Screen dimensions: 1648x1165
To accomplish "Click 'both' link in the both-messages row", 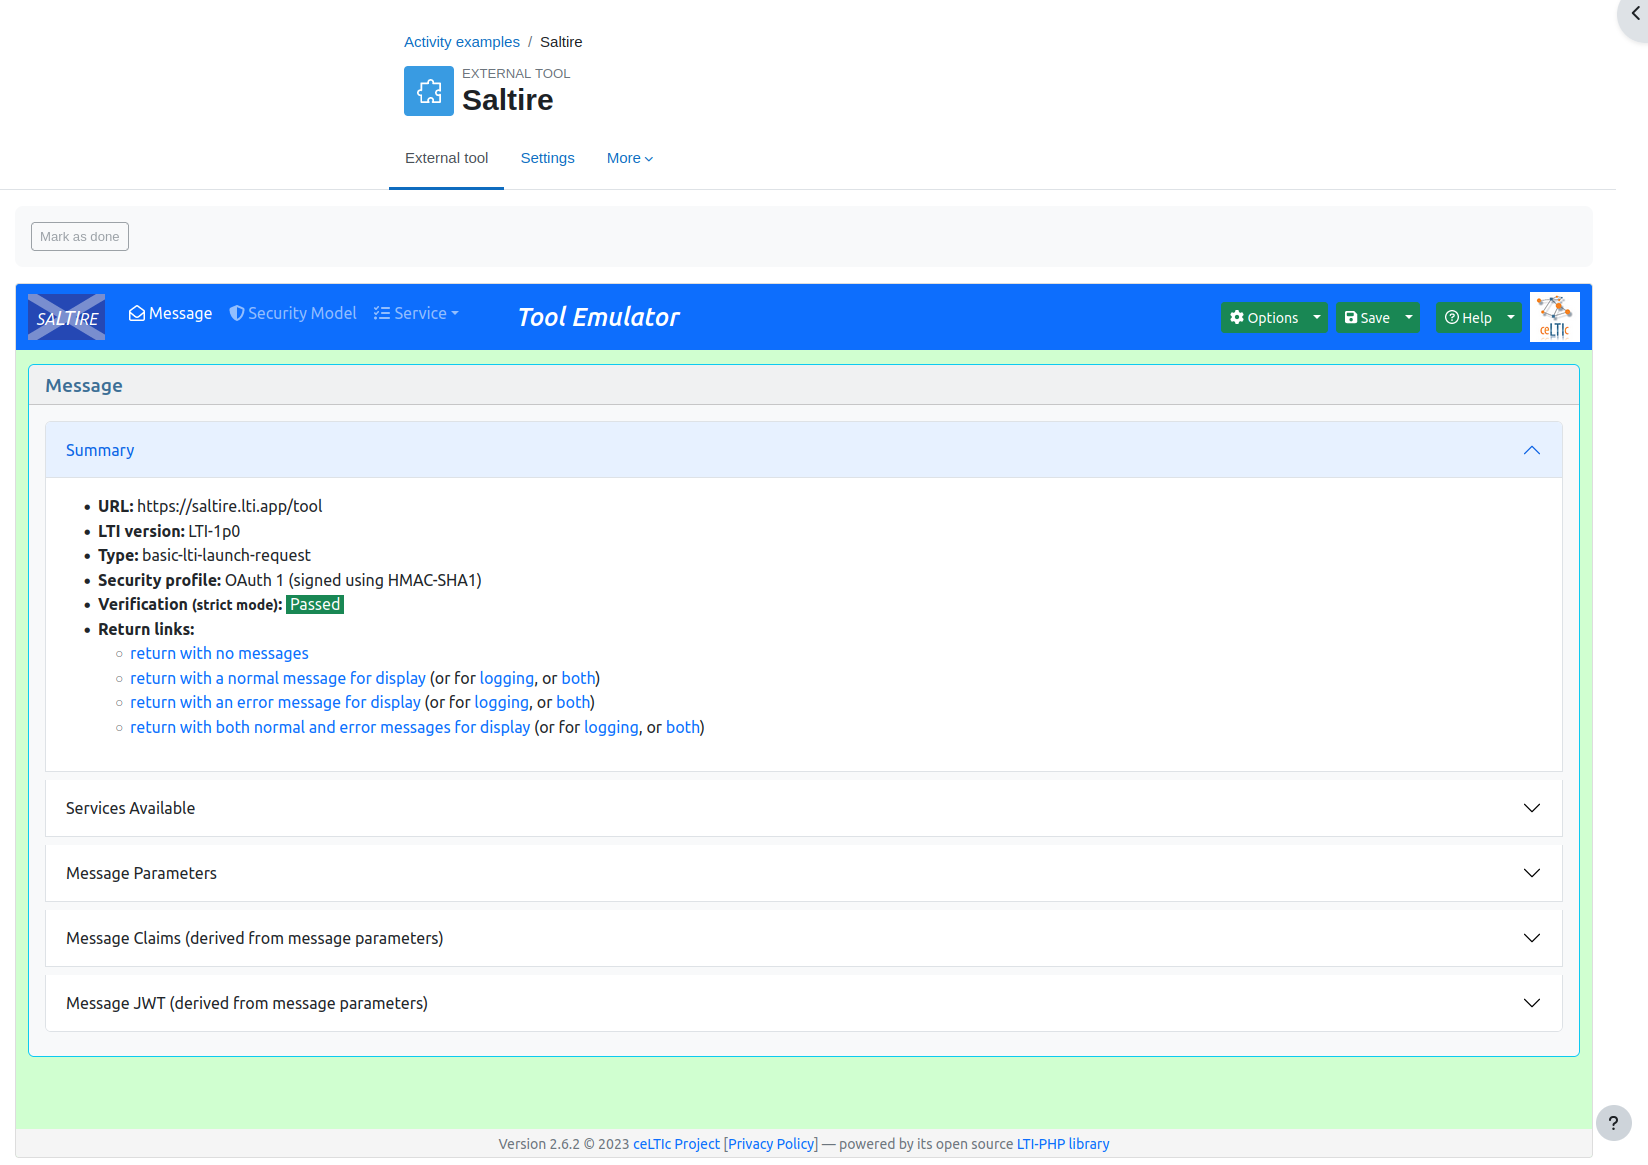I will (683, 727).
